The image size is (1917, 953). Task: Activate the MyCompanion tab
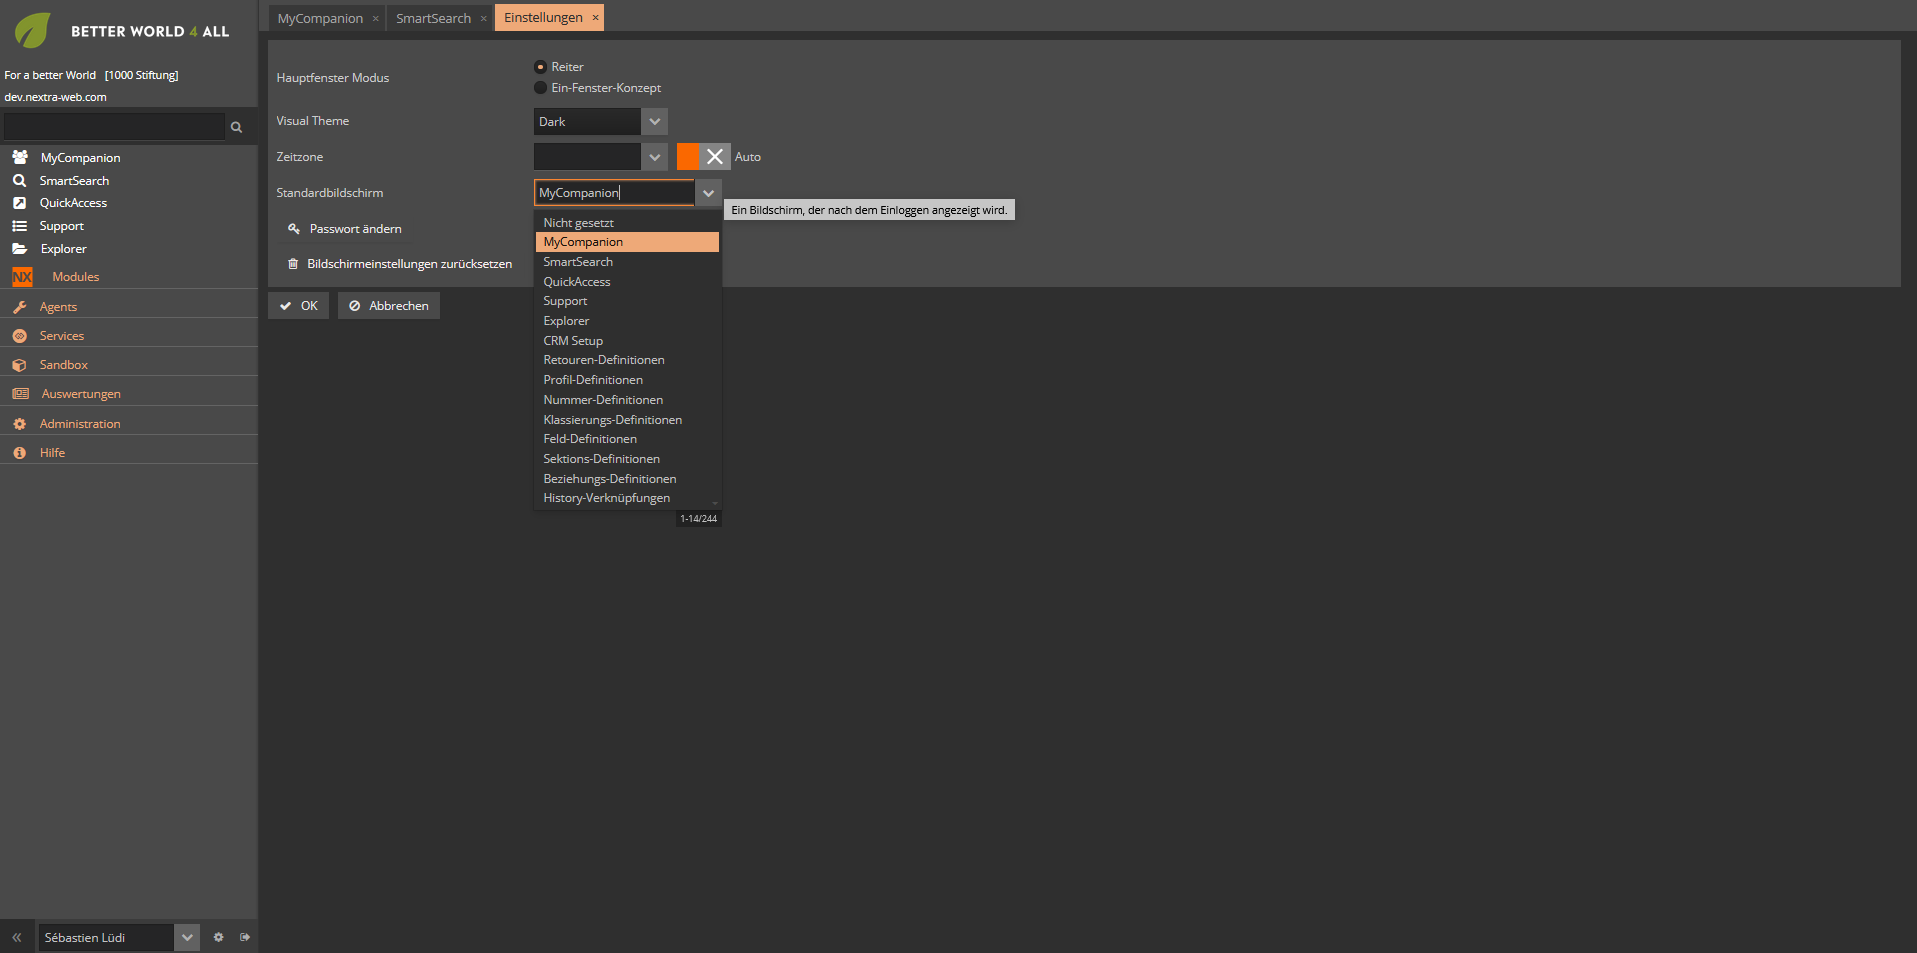click(x=318, y=17)
